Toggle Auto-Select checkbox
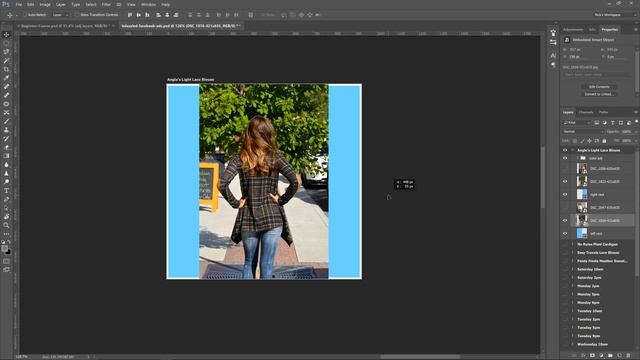The height and width of the screenshot is (360, 640). tap(24, 15)
